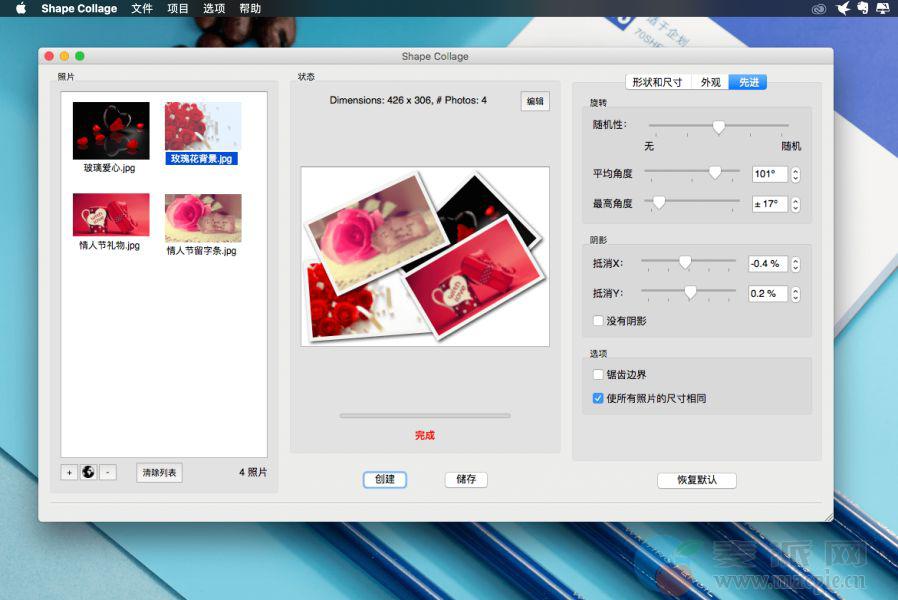The width and height of the screenshot is (898, 600).
Task: Open the 项目 menu
Action: click(178, 9)
